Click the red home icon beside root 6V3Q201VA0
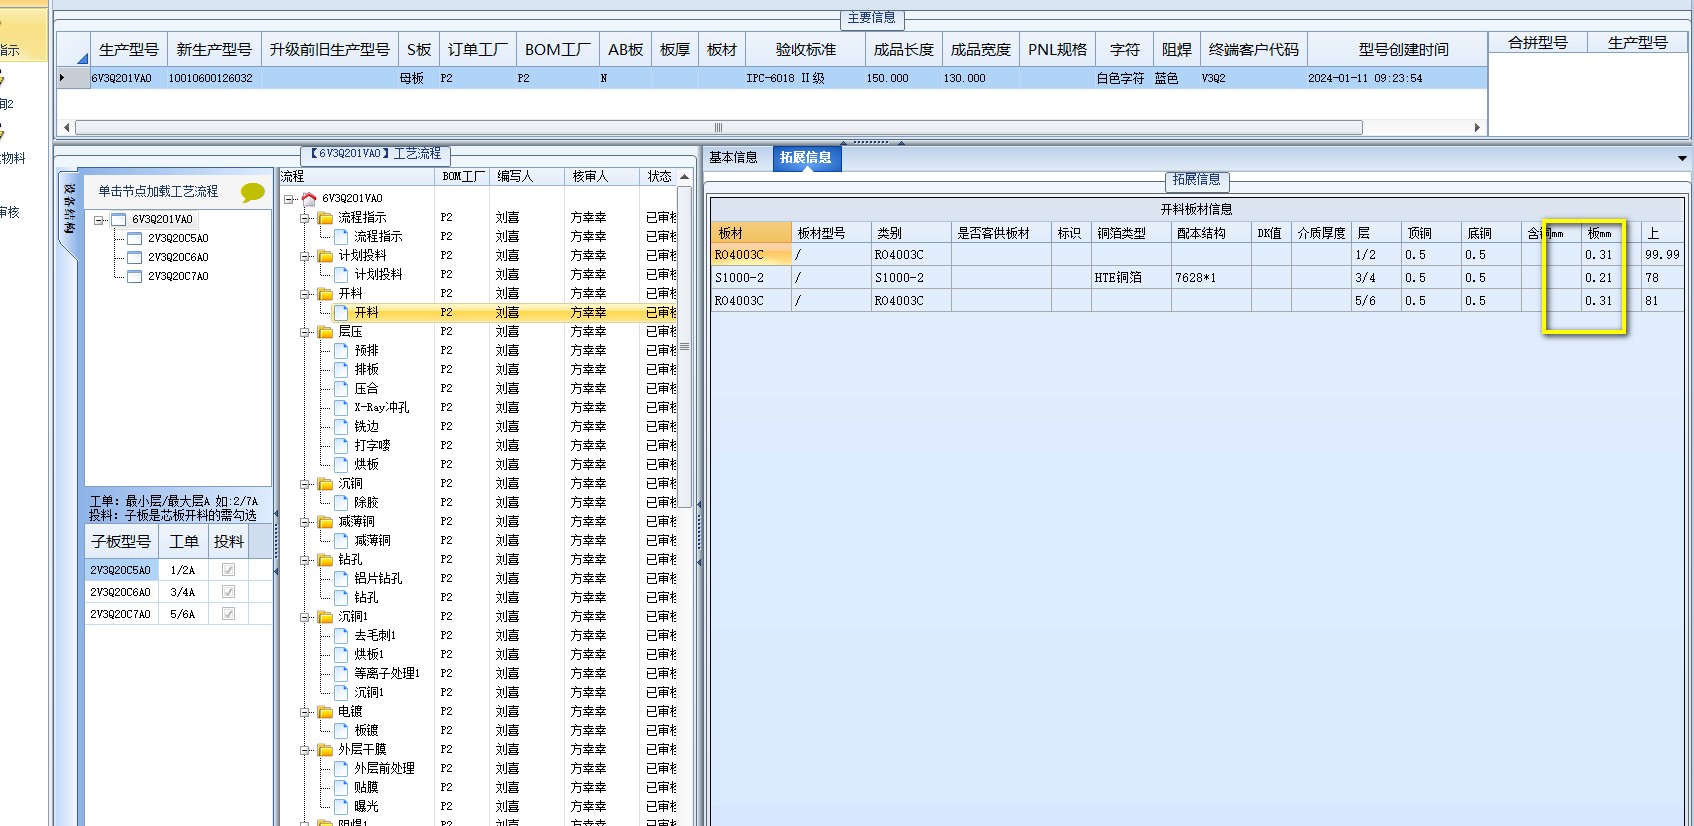 coord(309,198)
